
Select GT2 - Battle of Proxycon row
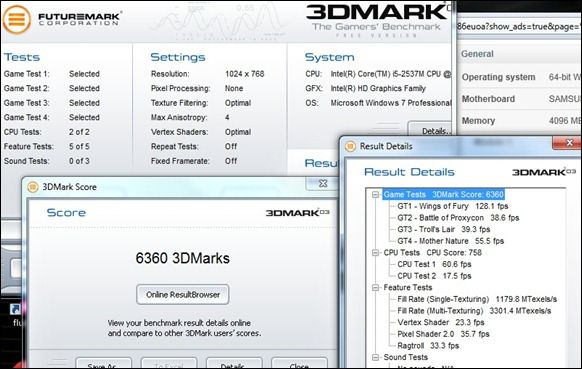point(458,218)
